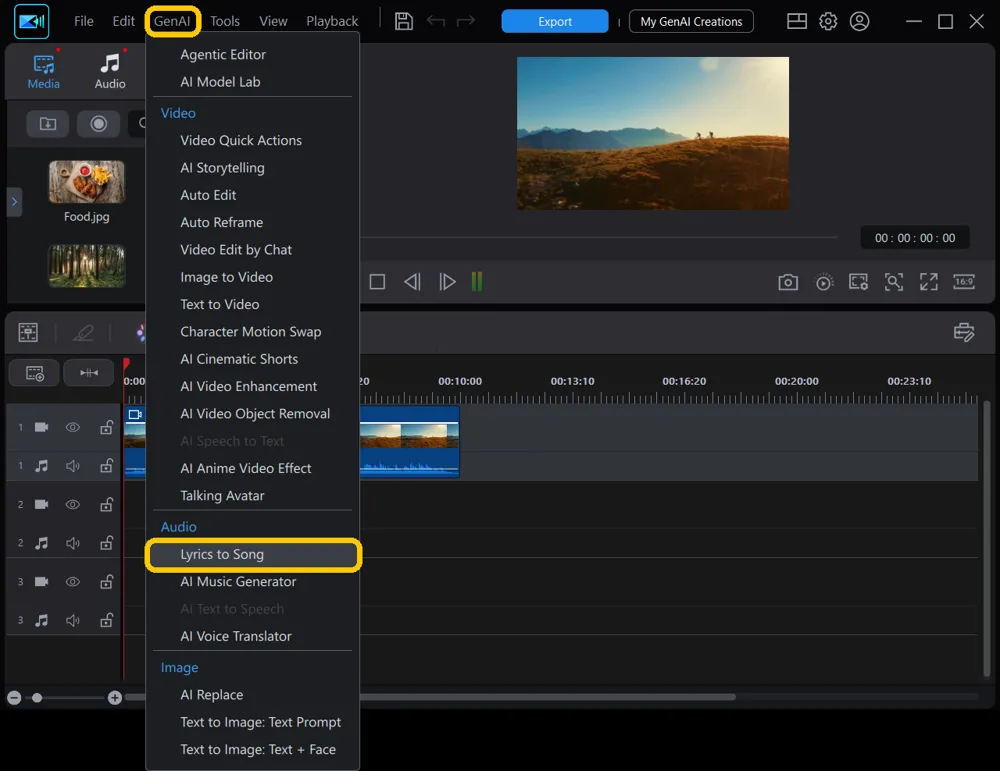This screenshot has height=771, width=1000.
Task: Click the red playhead marker
Action: coord(126,364)
